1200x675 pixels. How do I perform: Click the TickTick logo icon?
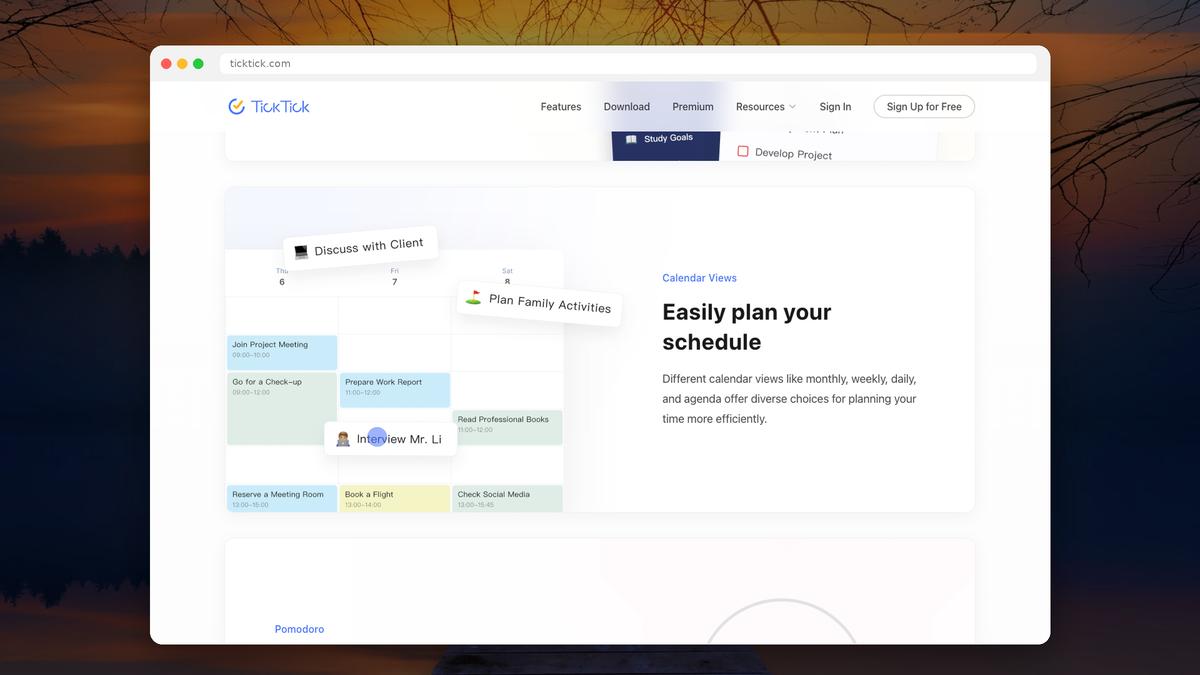[237, 106]
